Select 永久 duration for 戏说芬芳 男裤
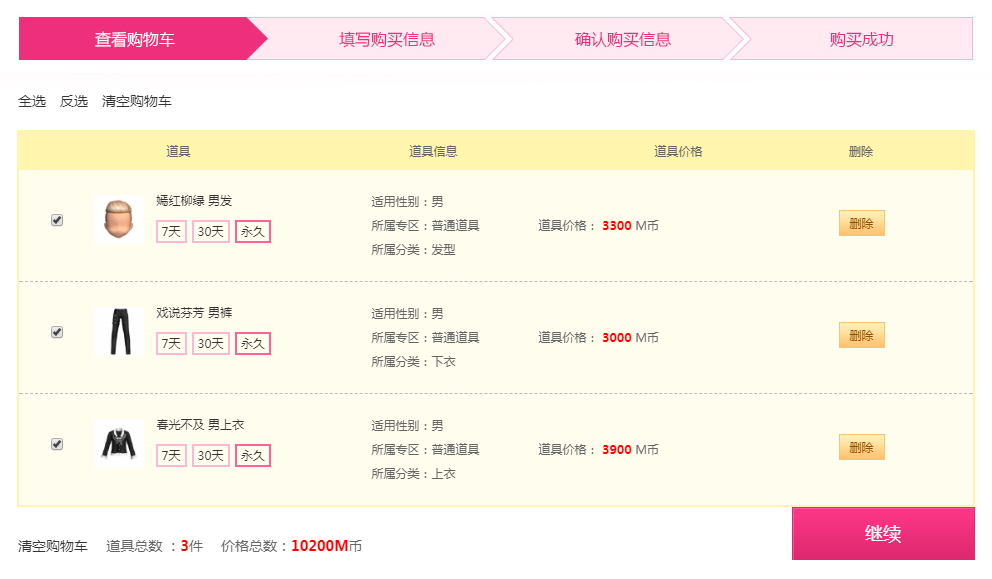Image resolution: width=992 pixels, height=579 pixels. click(x=253, y=344)
